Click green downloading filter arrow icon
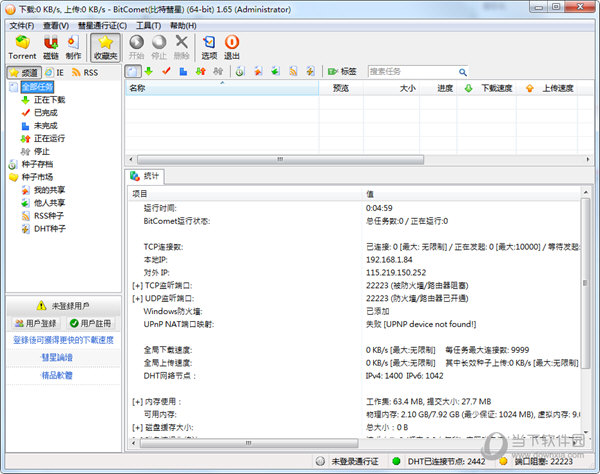Image resolution: width=600 pixels, height=474 pixels. (148, 71)
